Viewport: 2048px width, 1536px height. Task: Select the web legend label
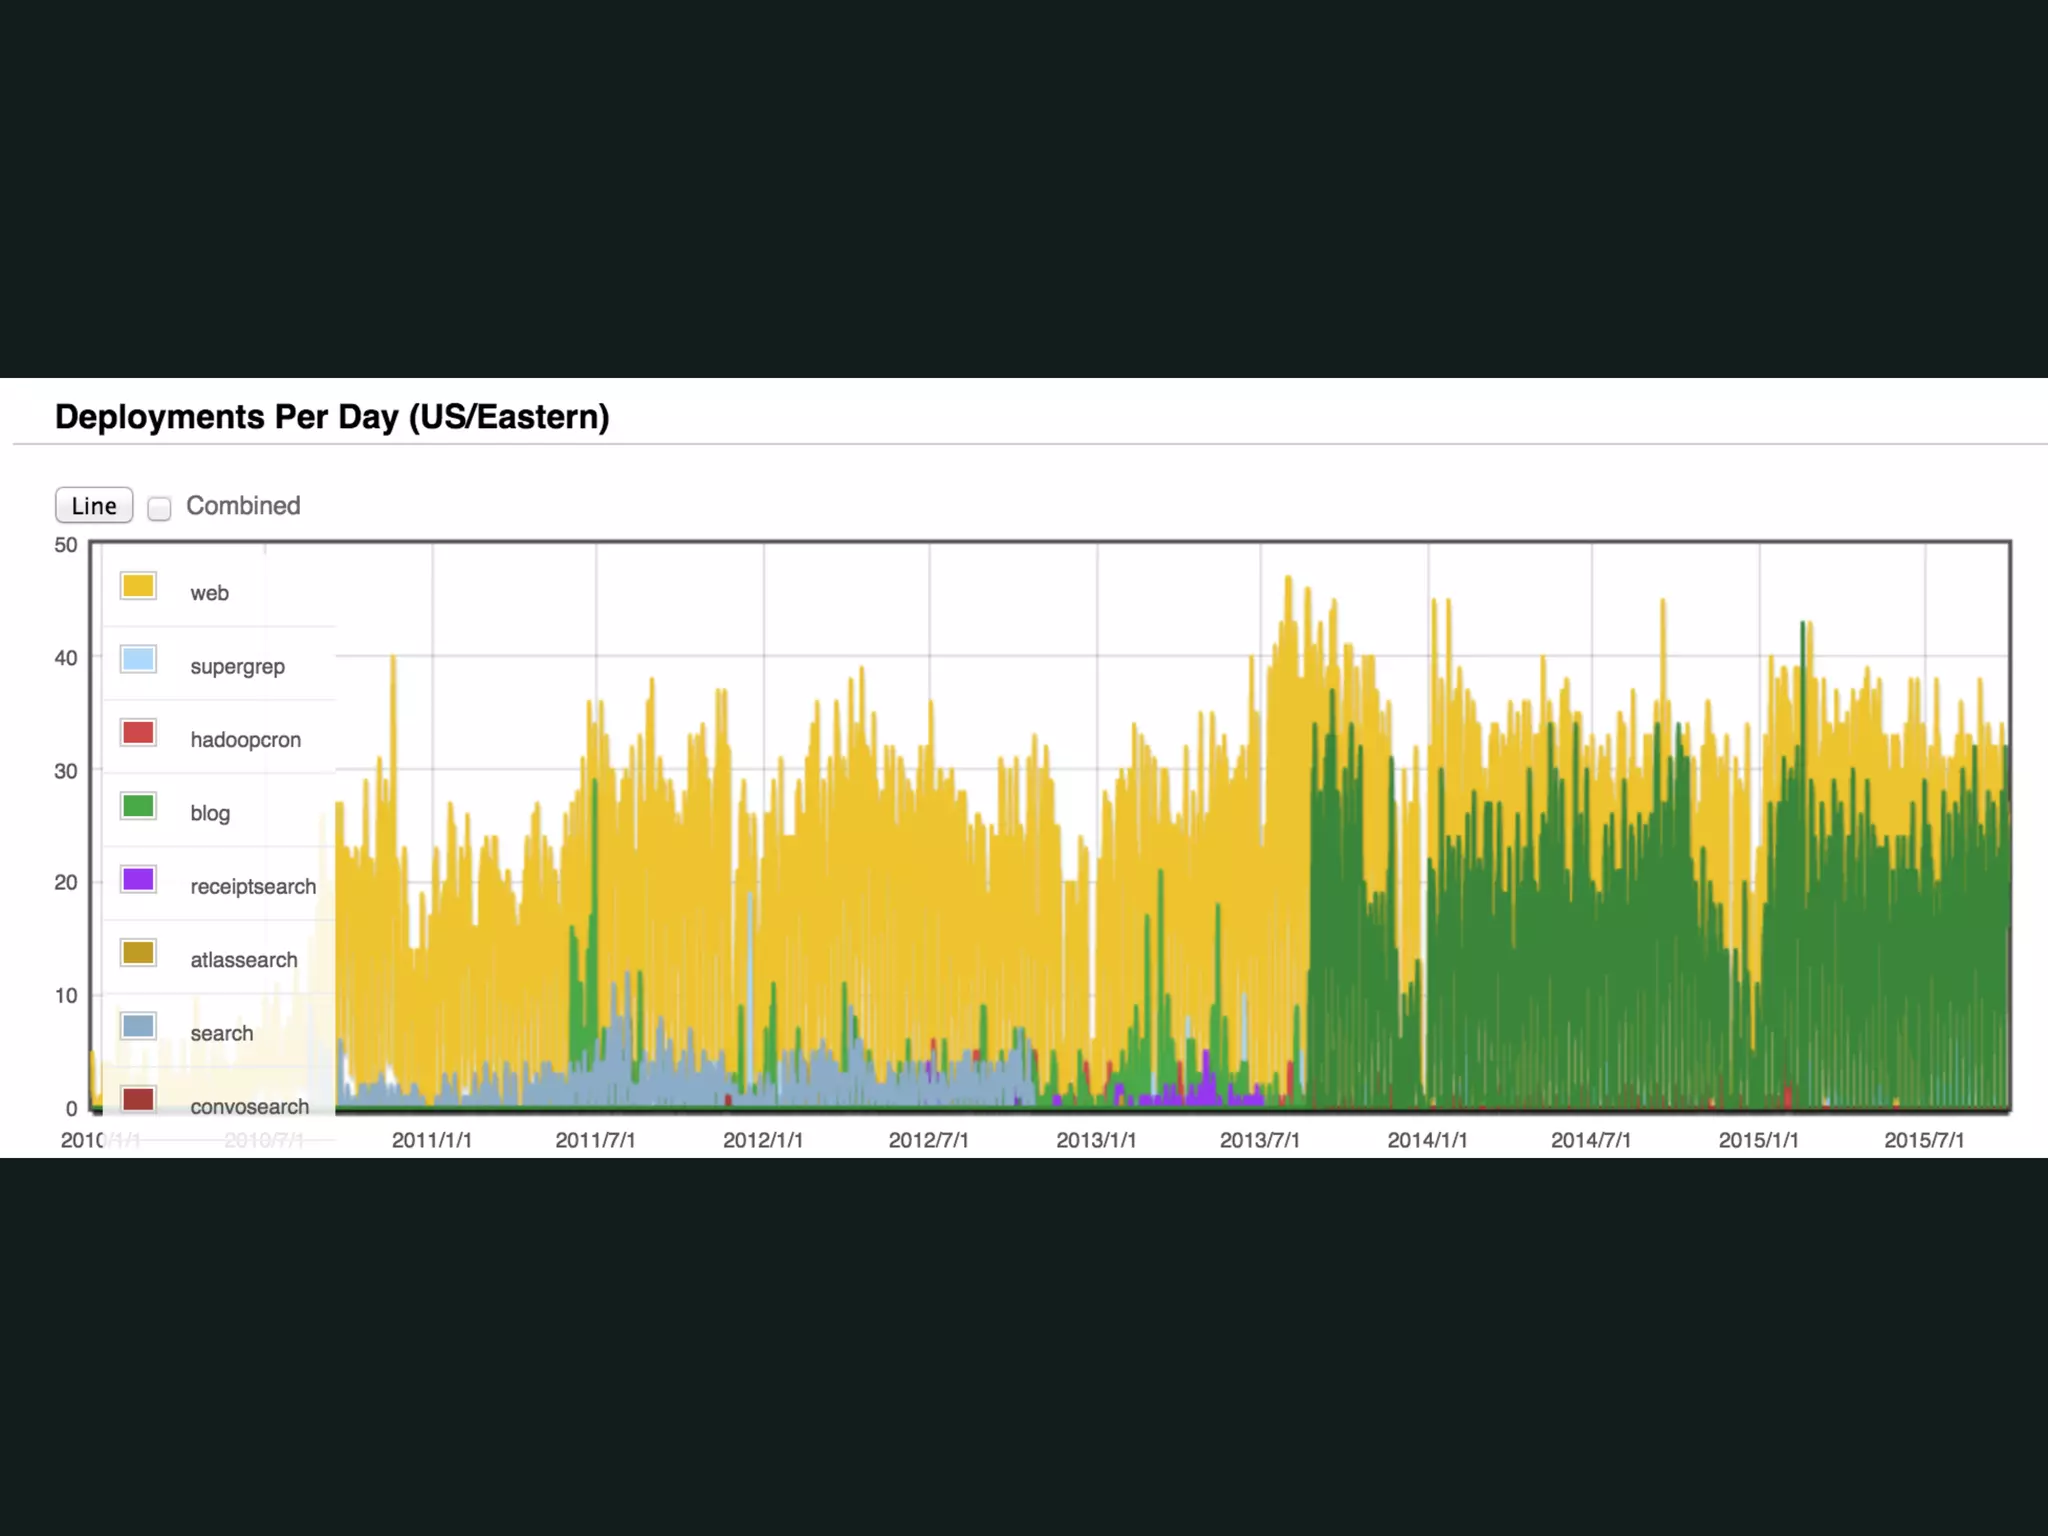coord(209,593)
